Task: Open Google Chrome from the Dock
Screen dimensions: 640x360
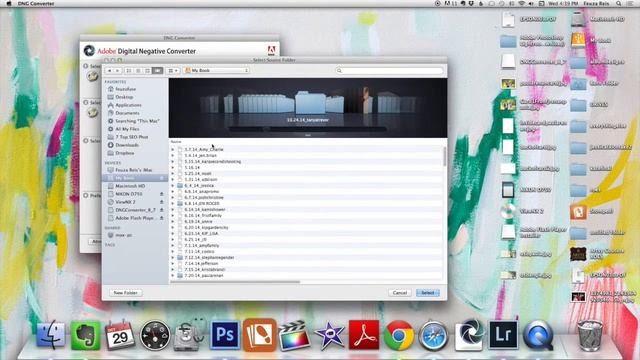Action: (399, 336)
